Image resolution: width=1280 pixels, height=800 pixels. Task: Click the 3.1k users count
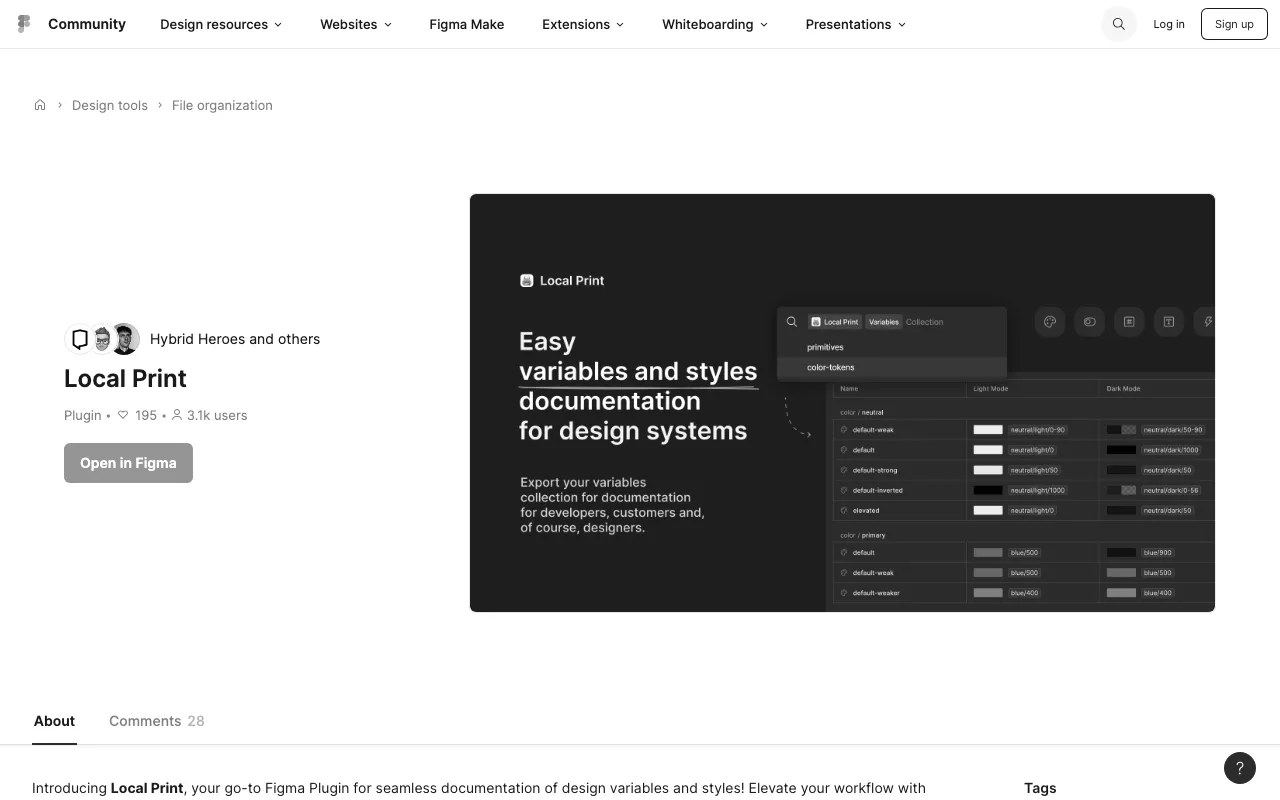click(x=217, y=415)
